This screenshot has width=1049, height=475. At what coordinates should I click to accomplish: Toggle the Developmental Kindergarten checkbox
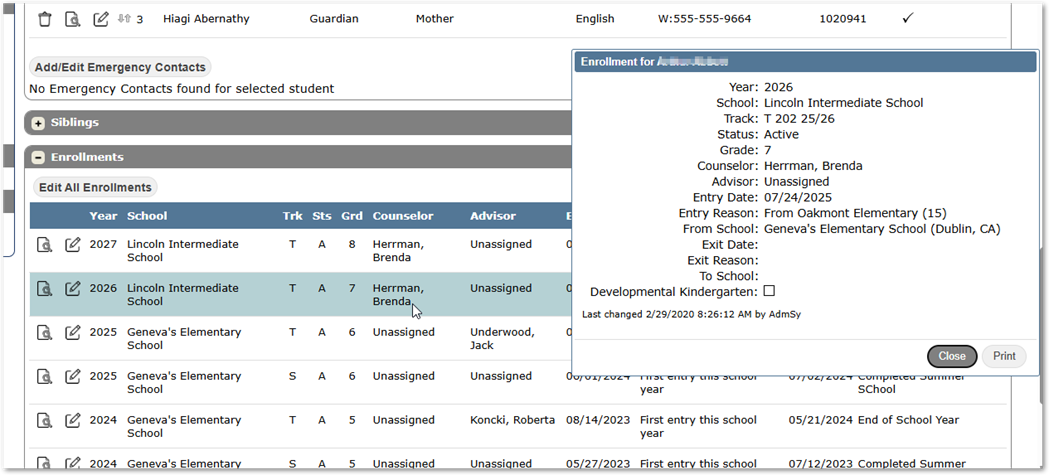coord(769,291)
